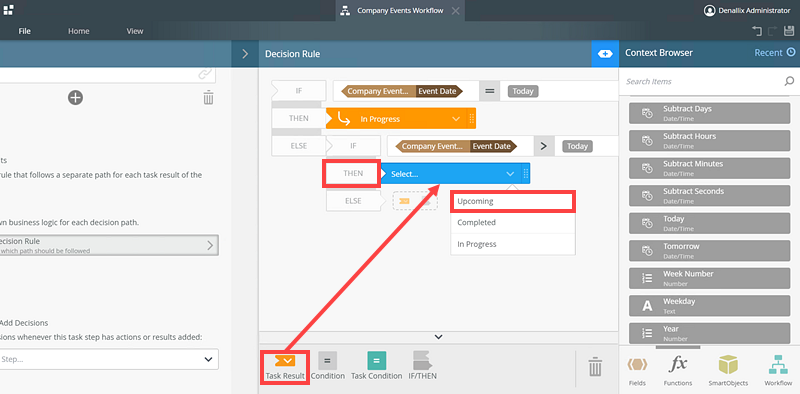The height and width of the screenshot is (394, 800).
Task: Select Subtract Days function
Action: (709, 113)
